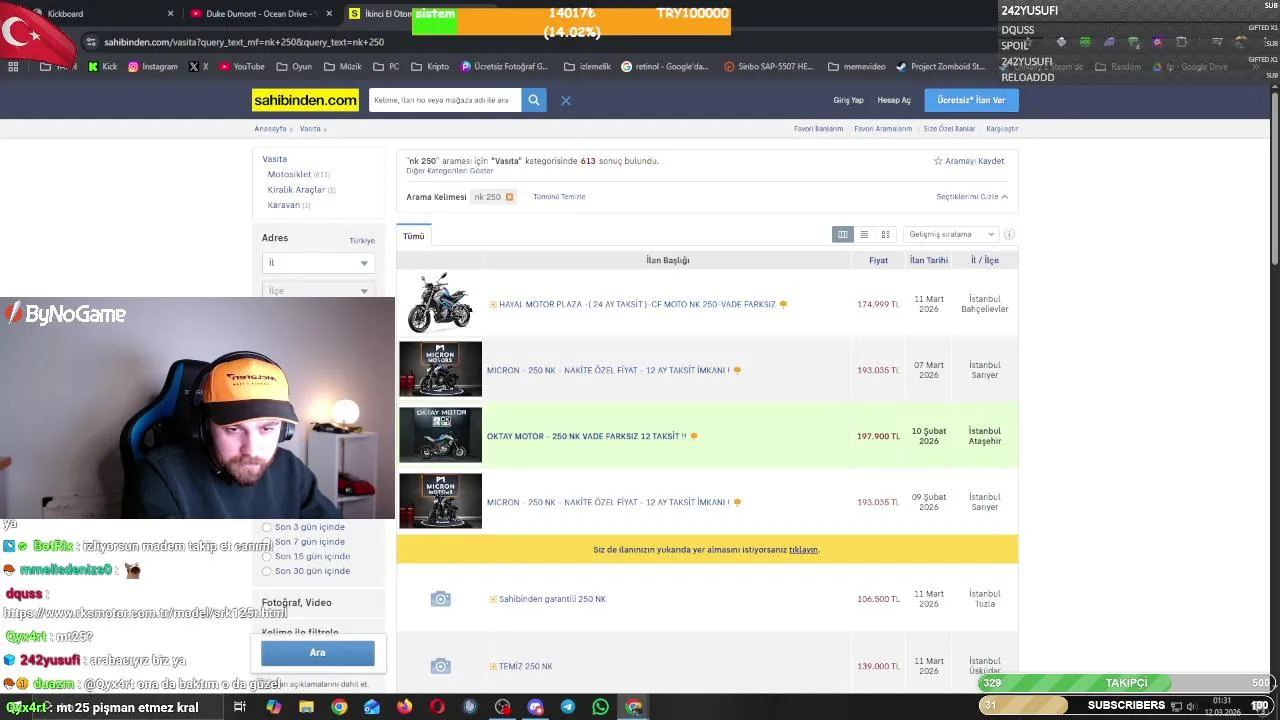Viewport: 1280px width, 720px height.
Task: Open WhatsApp from the taskbar
Action: click(600, 707)
